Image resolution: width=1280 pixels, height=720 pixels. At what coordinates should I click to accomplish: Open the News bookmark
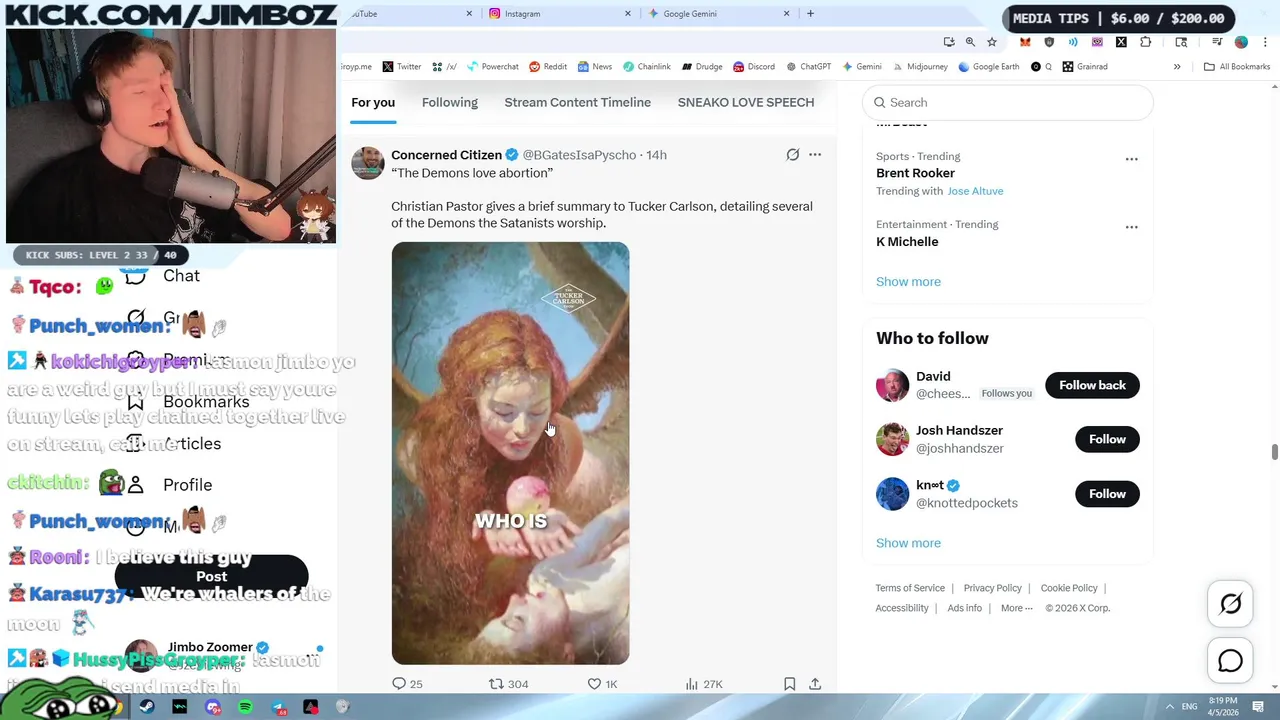click(x=594, y=67)
